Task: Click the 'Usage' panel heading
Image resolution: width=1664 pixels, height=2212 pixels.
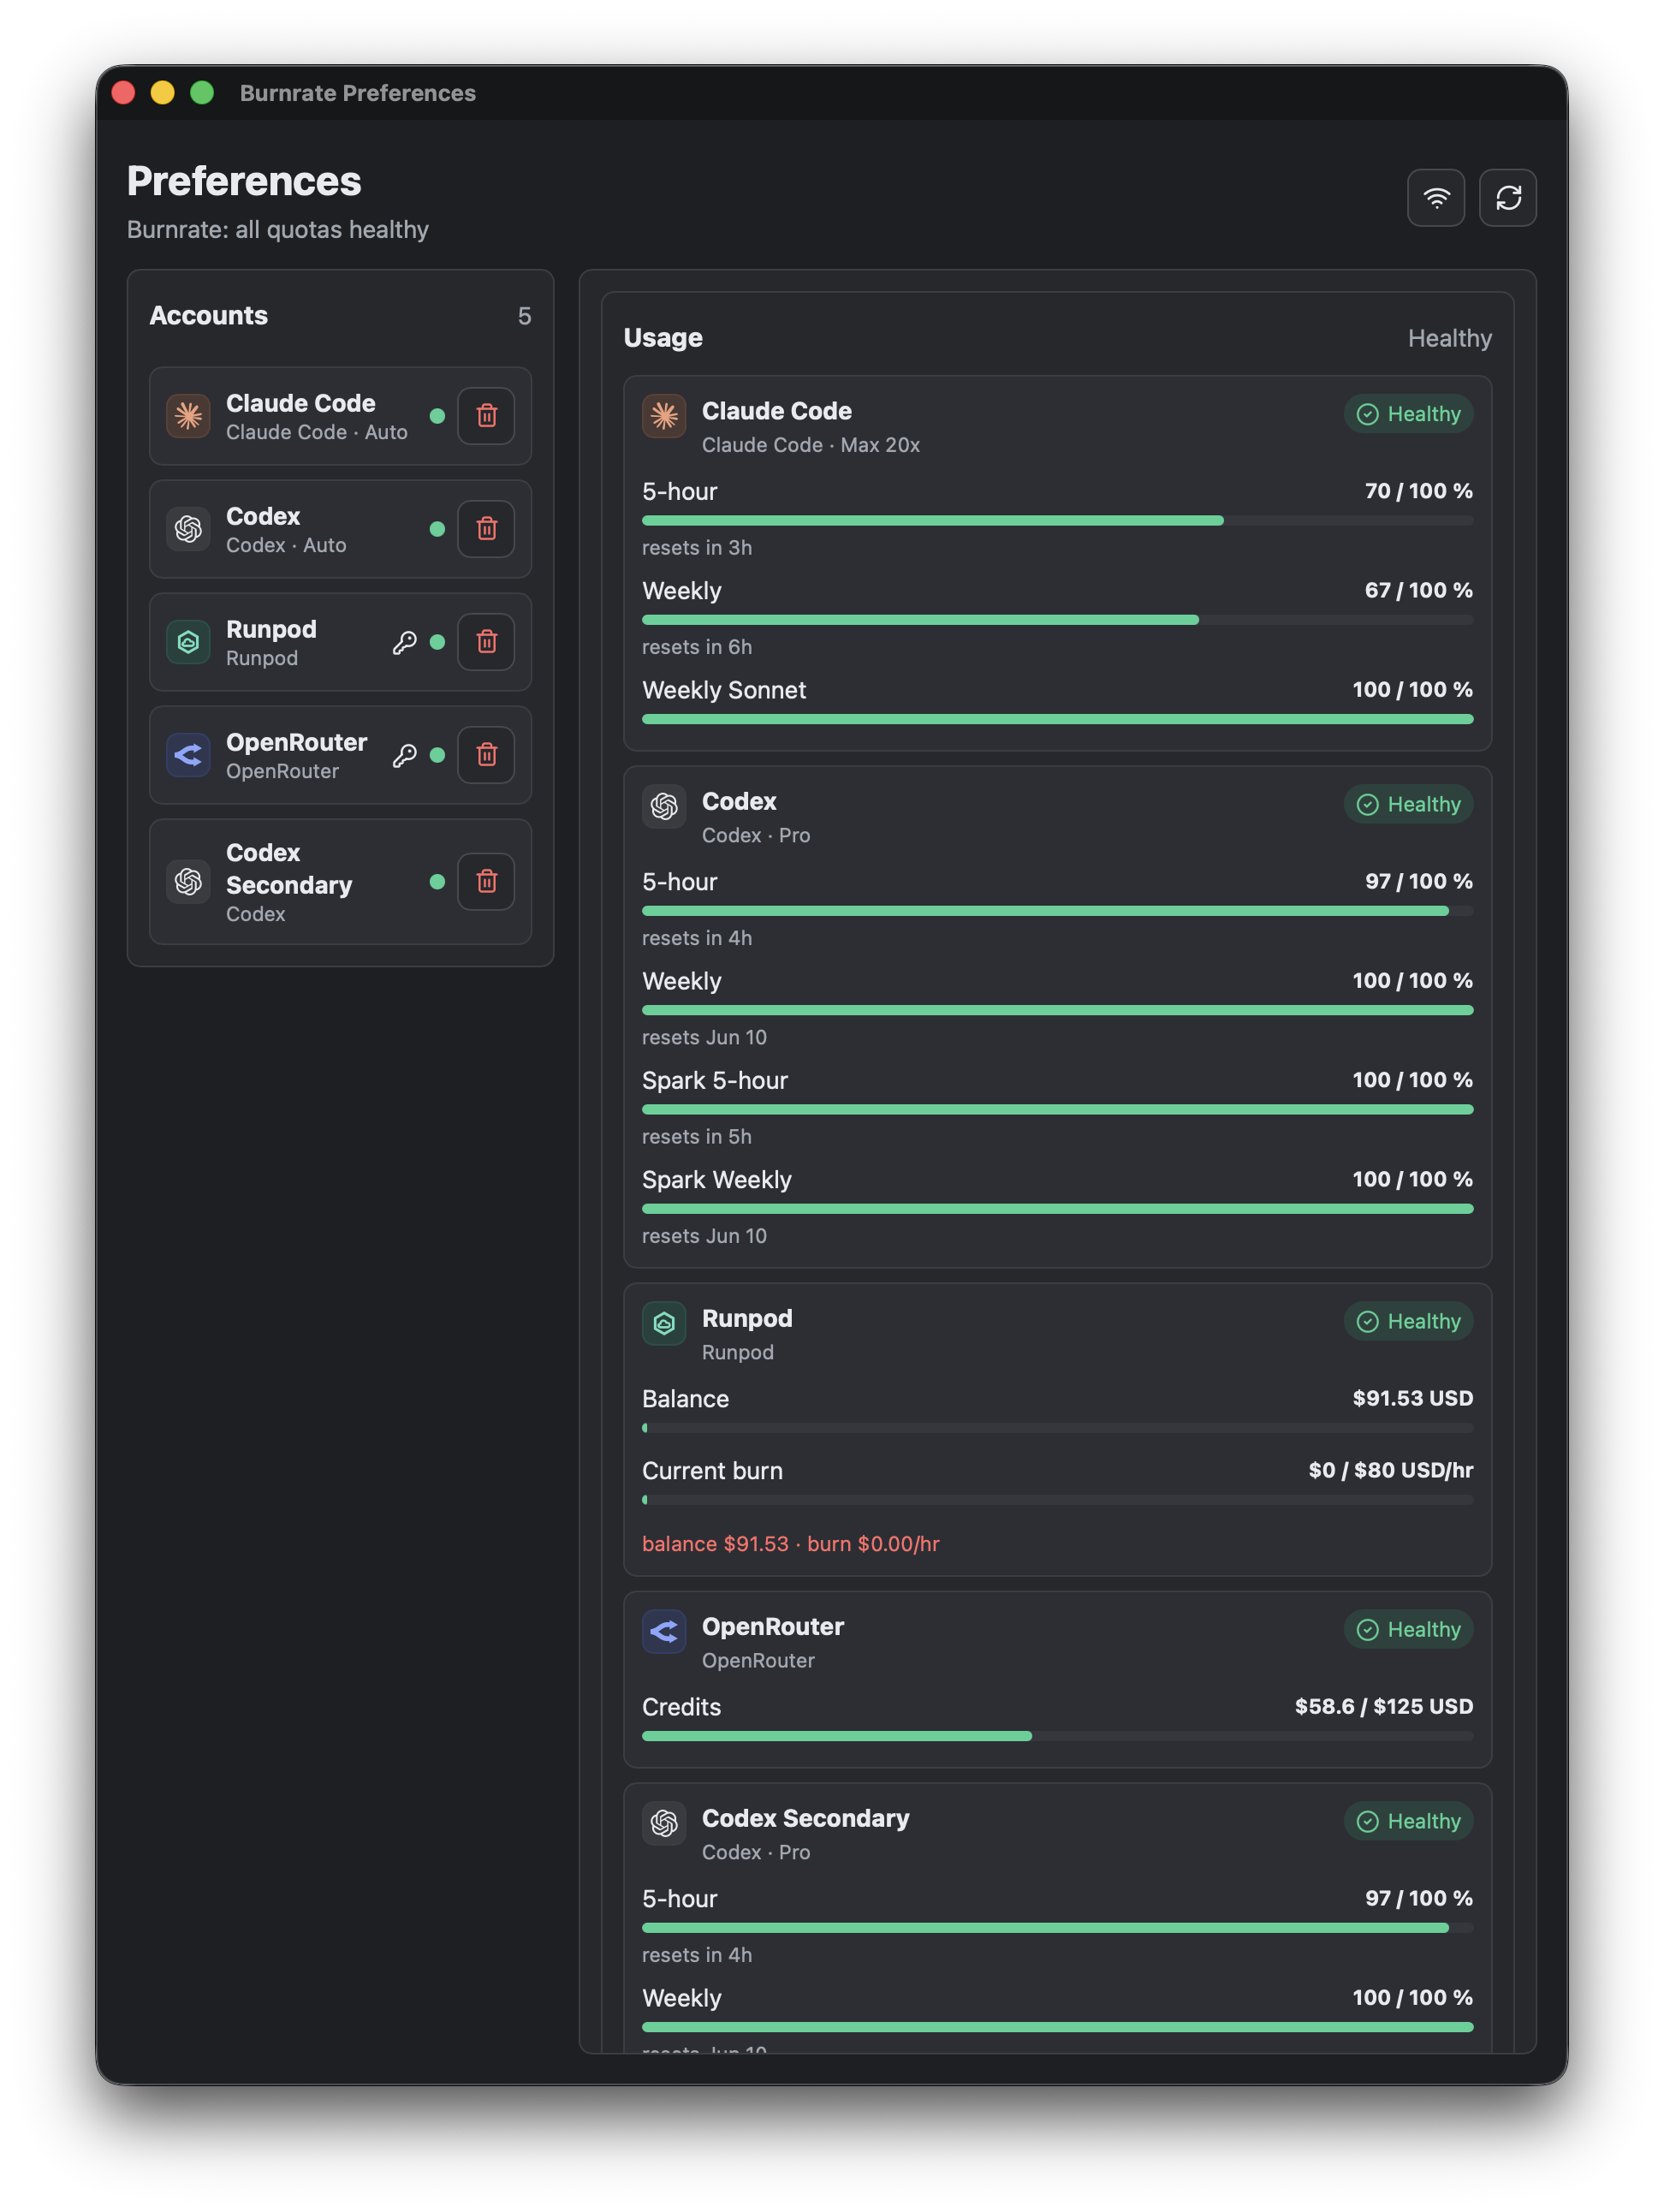Action: (x=663, y=339)
